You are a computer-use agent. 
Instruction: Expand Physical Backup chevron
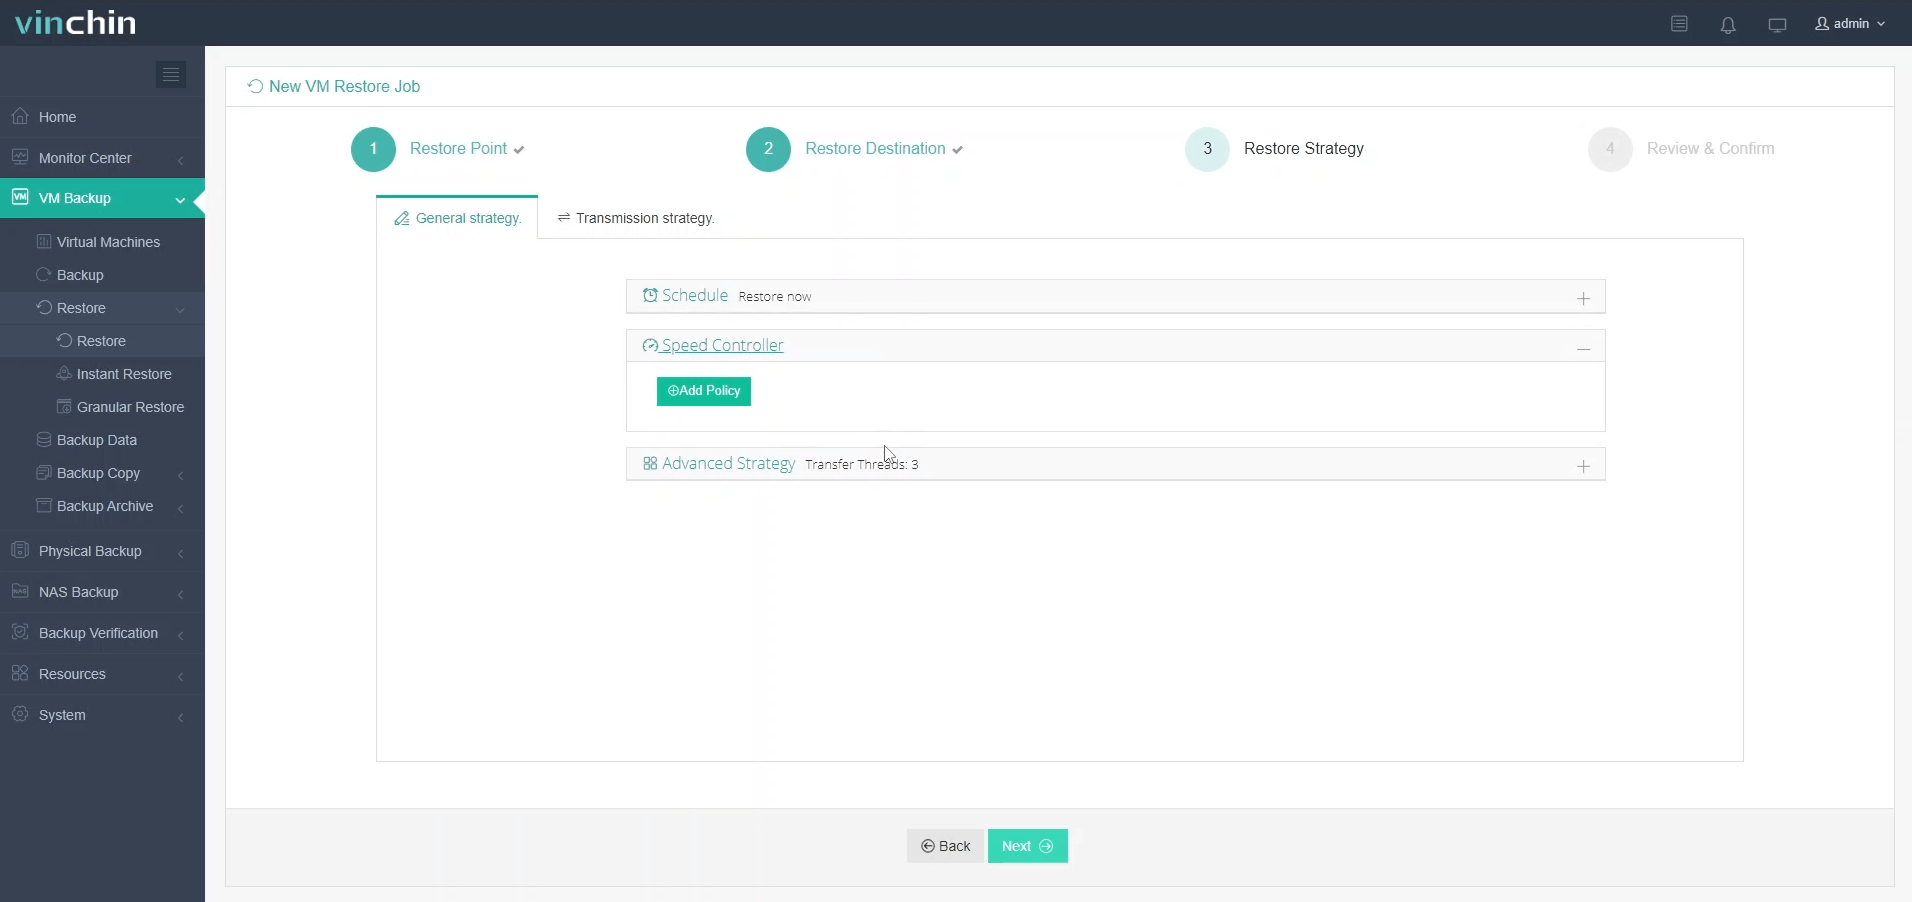click(181, 552)
